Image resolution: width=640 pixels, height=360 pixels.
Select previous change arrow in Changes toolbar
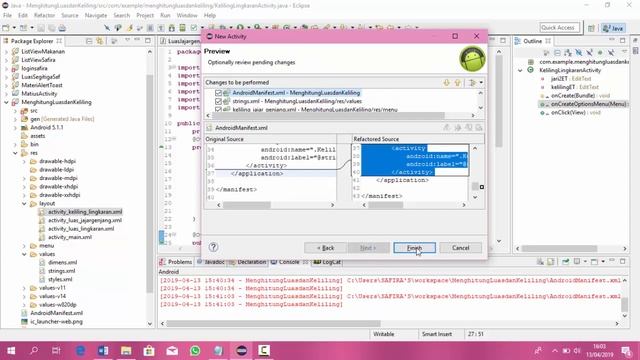tap(458, 82)
